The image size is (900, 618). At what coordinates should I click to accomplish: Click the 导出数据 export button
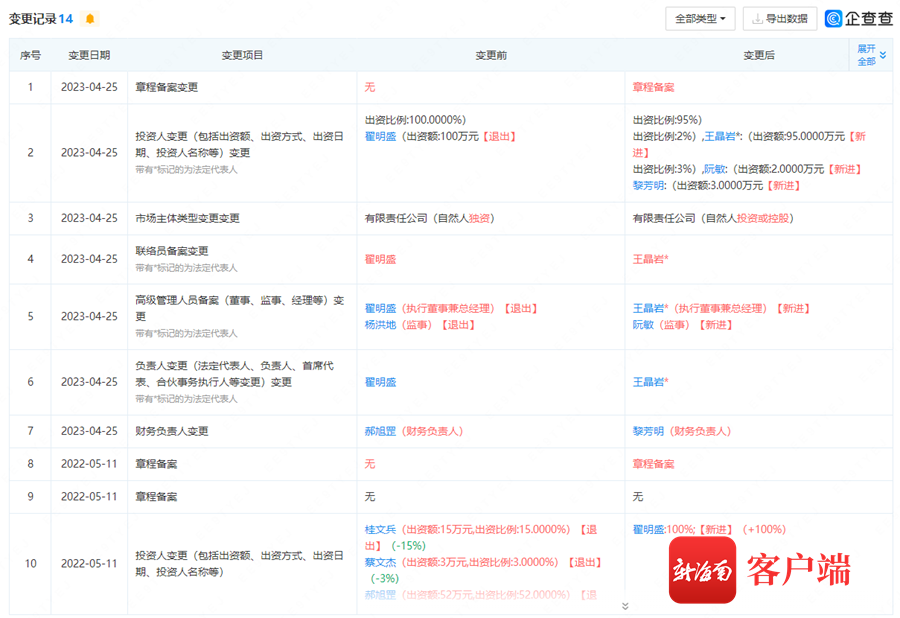click(x=780, y=19)
